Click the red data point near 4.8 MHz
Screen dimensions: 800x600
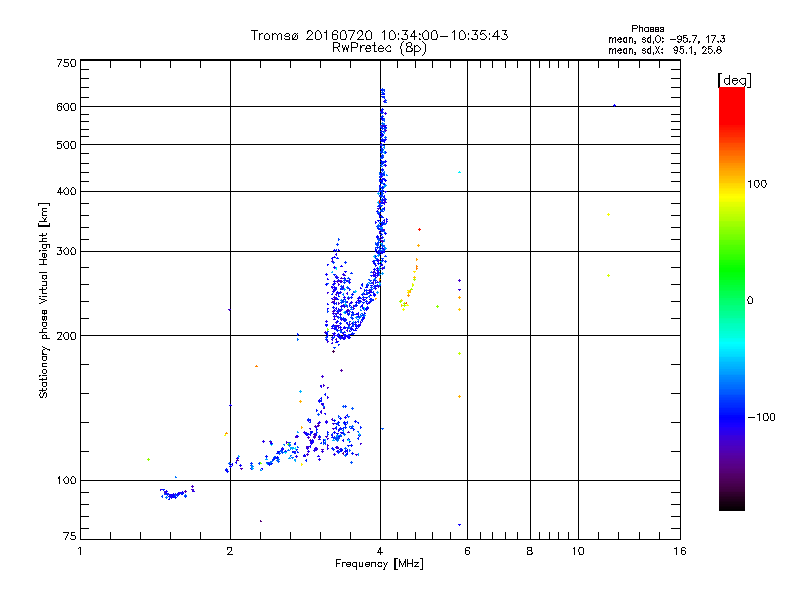tap(419, 230)
